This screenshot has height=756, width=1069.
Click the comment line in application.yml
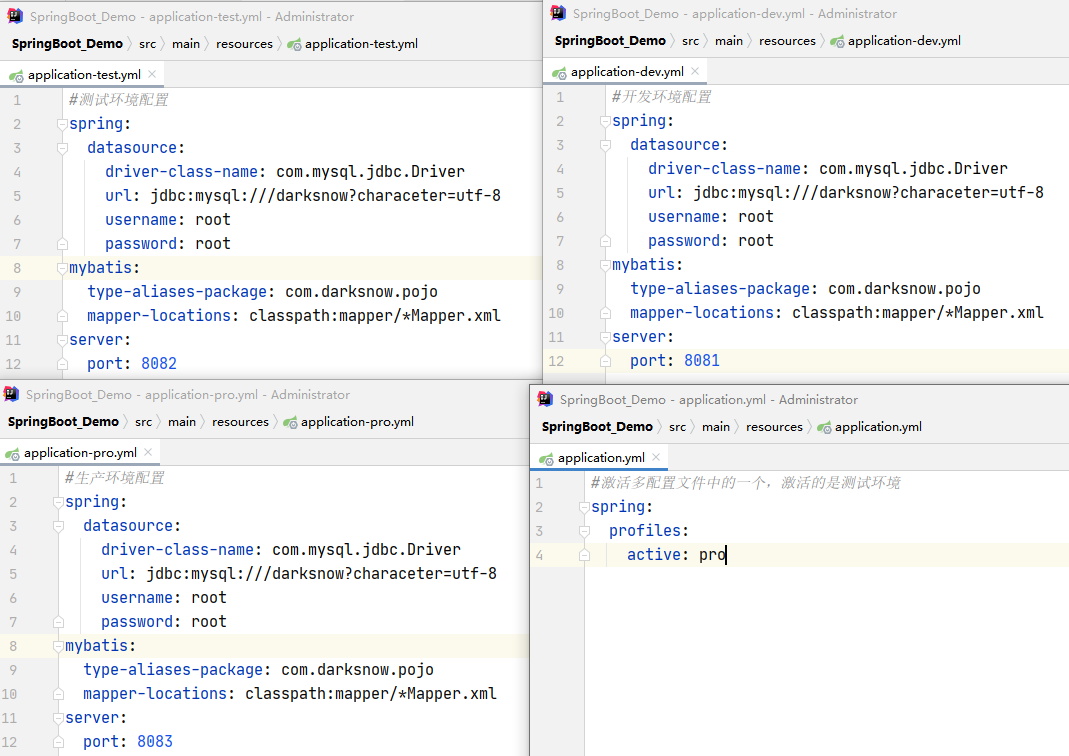point(745,483)
